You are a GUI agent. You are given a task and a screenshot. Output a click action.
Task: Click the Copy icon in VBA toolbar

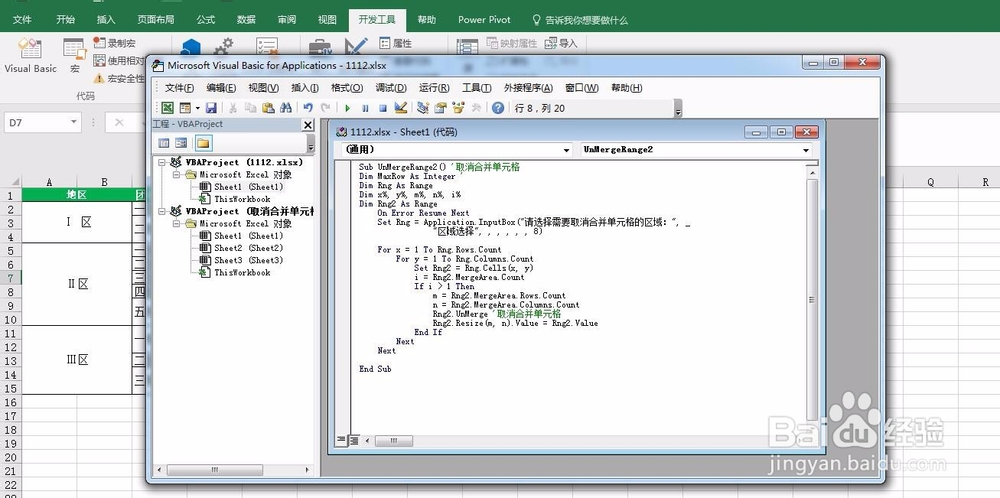251,108
